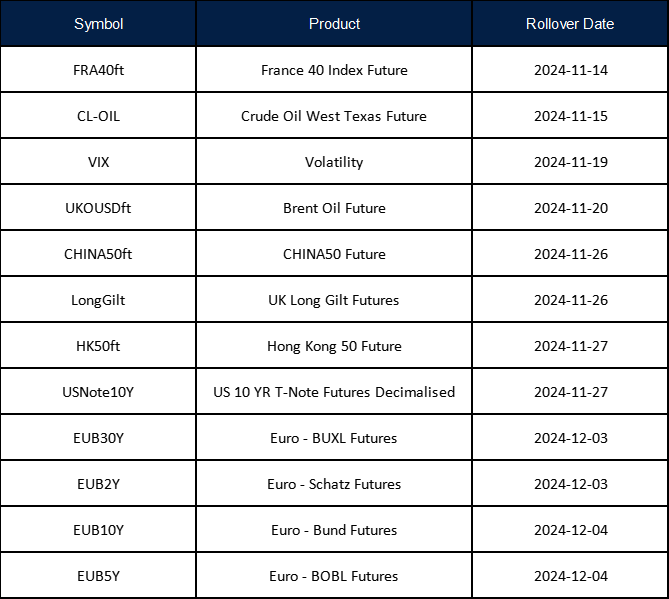
Task: Click the HK50ft symbol cell
Action: (x=98, y=346)
